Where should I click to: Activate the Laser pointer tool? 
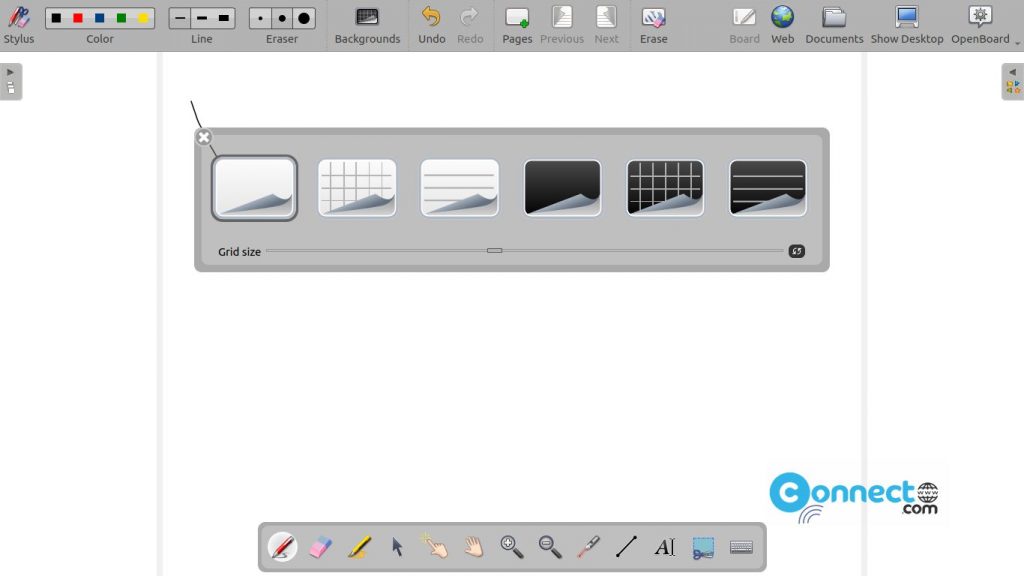point(586,546)
